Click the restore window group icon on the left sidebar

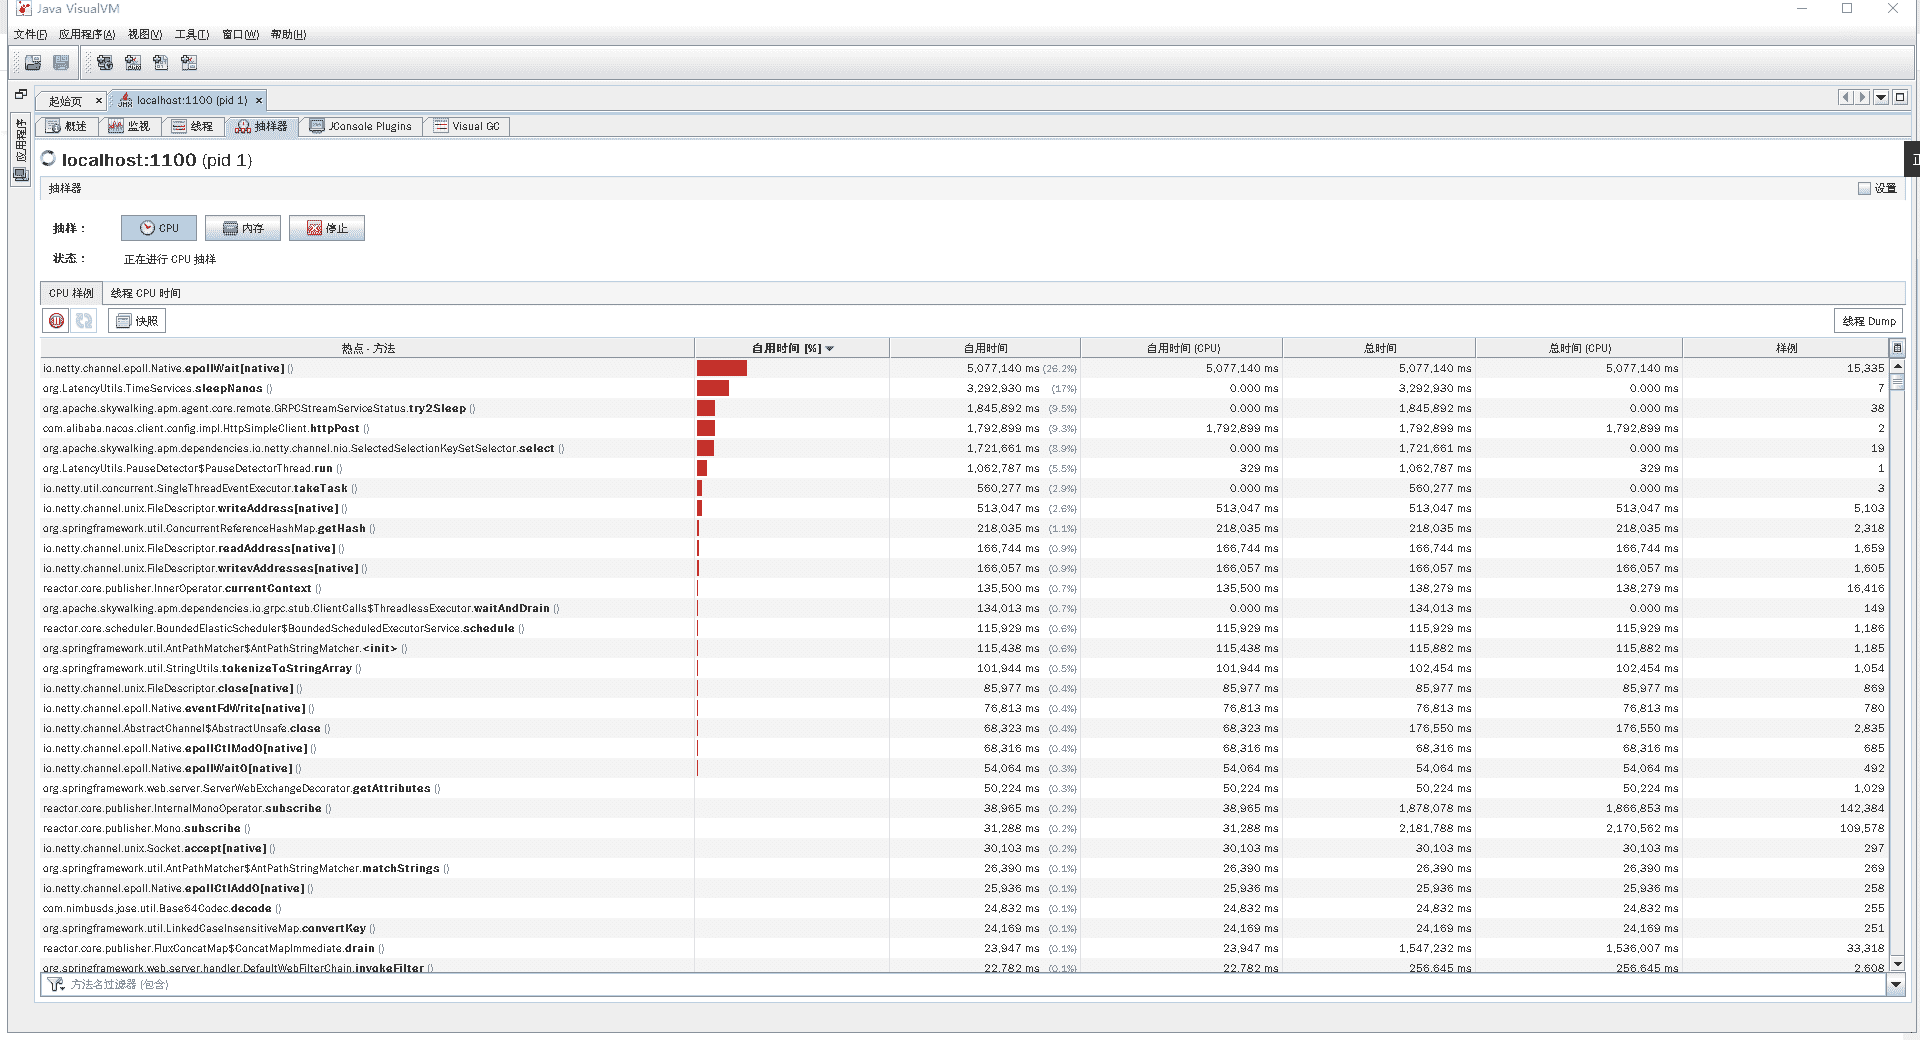tap(20, 95)
